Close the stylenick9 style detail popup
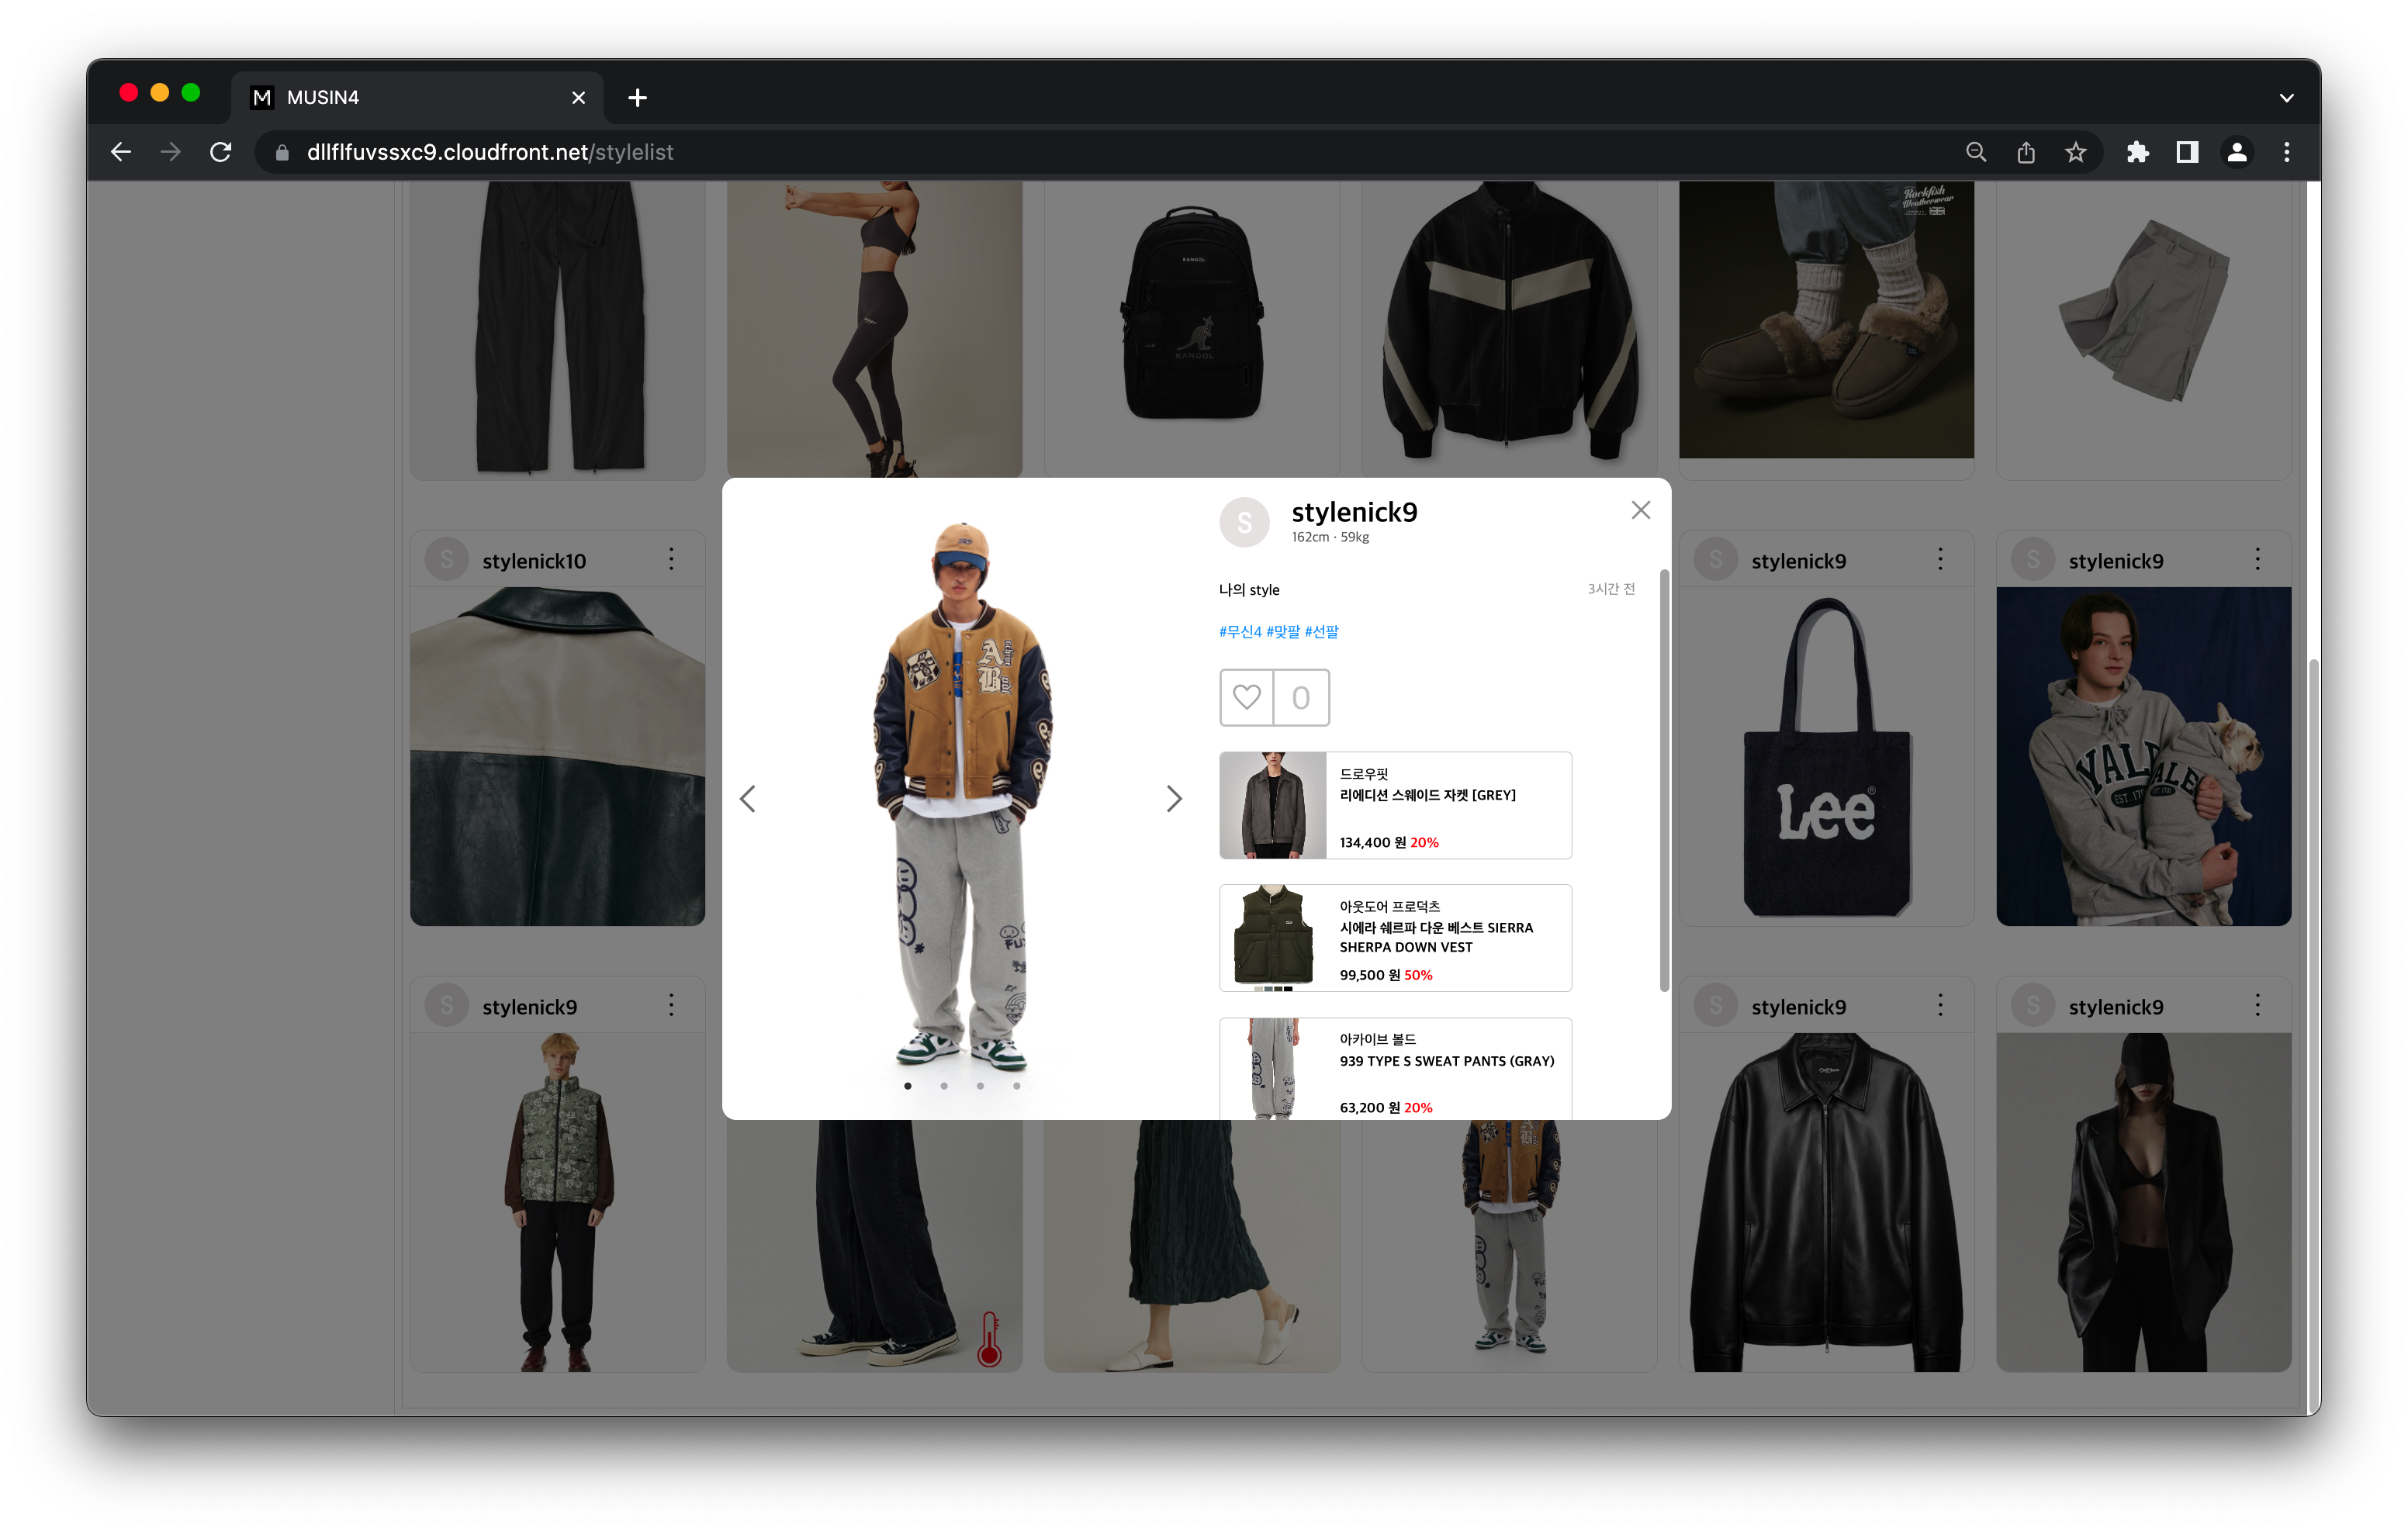Screen dimensions: 2408x1531 (1640, 510)
